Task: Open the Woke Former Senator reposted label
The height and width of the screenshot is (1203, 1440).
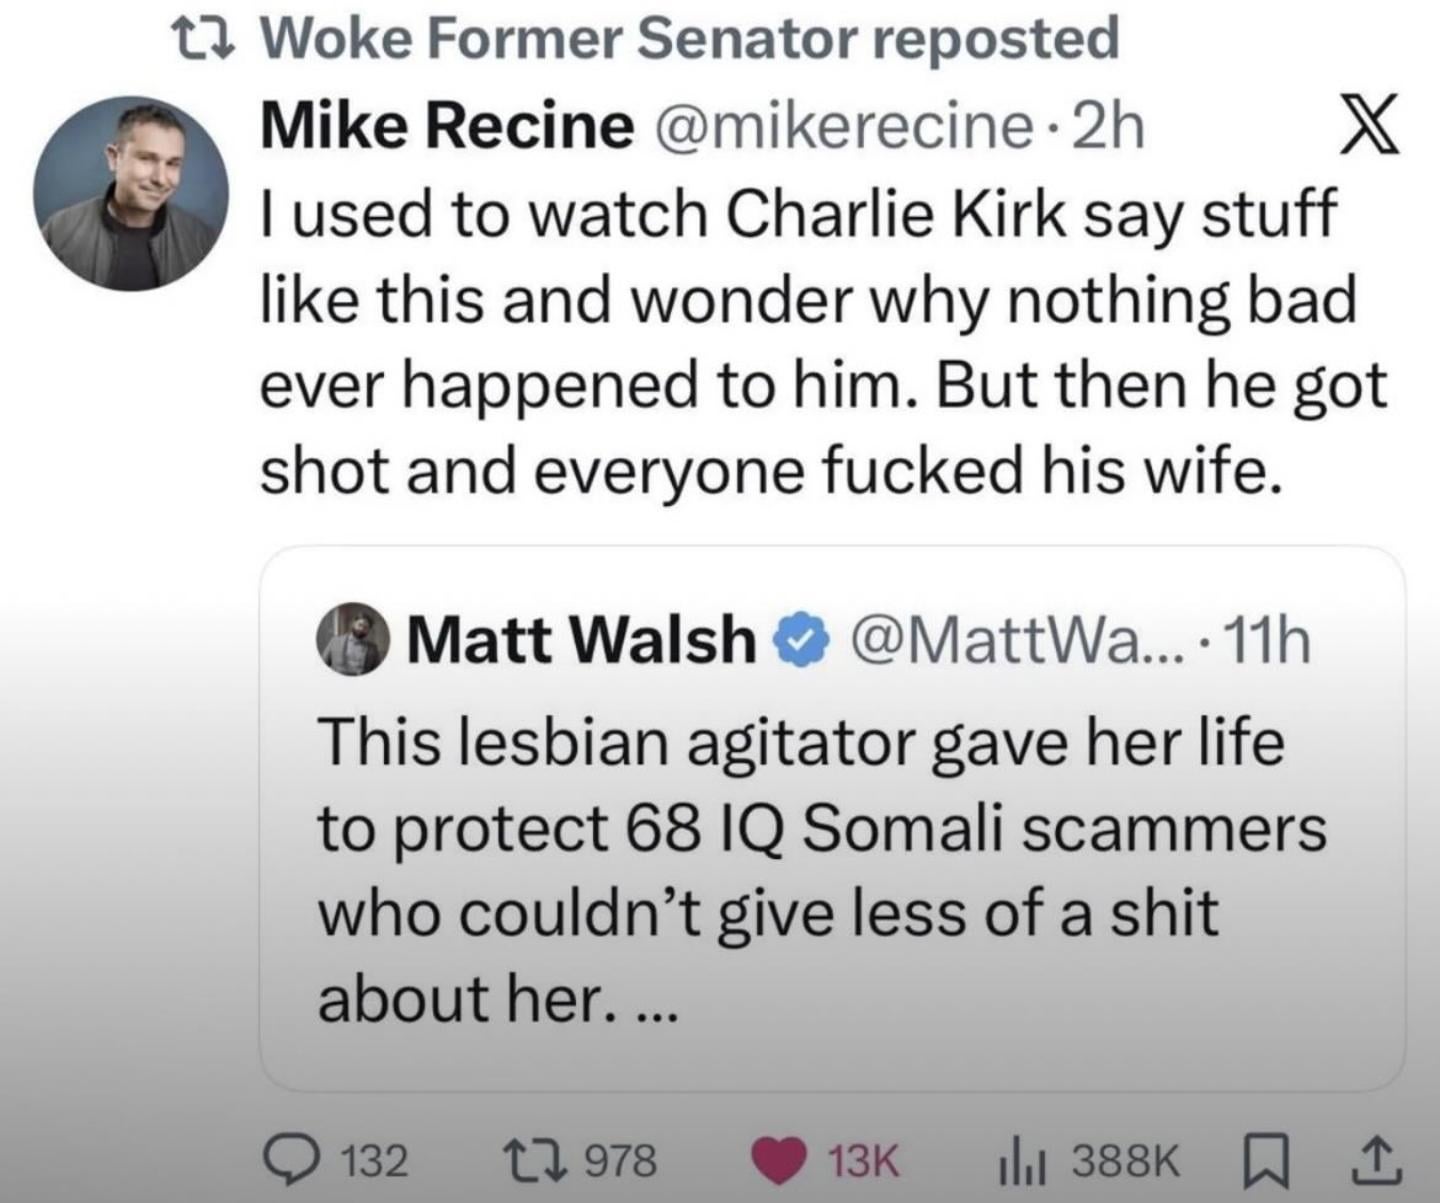Action: click(692, 40)
